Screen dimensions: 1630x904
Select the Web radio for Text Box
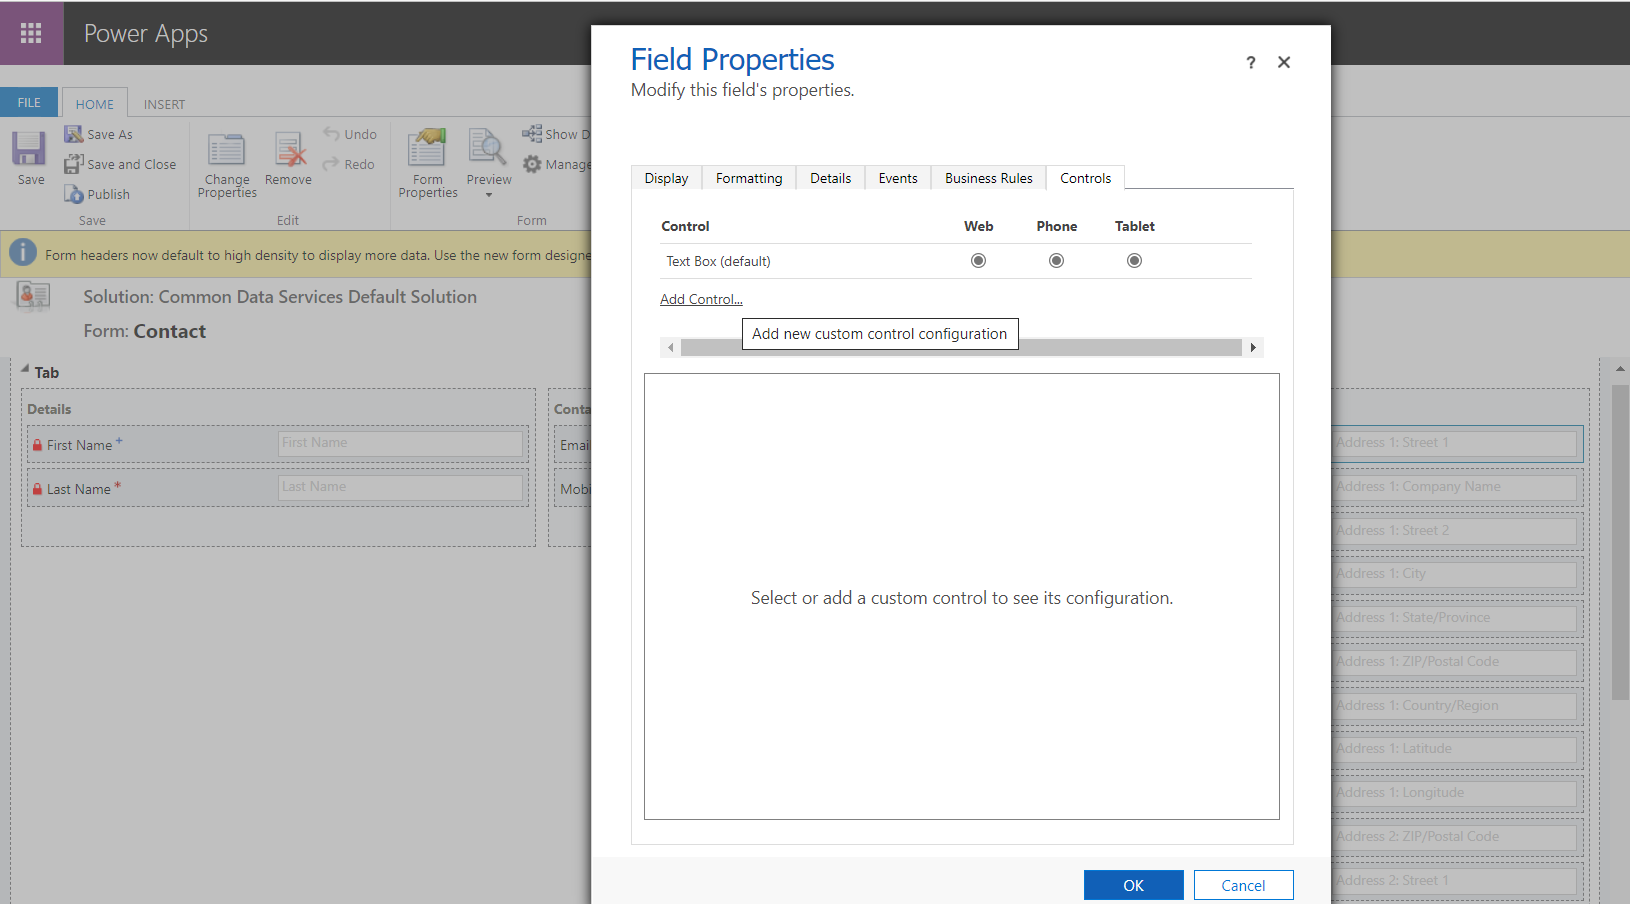pyautogui.click(x=978, y=260)
